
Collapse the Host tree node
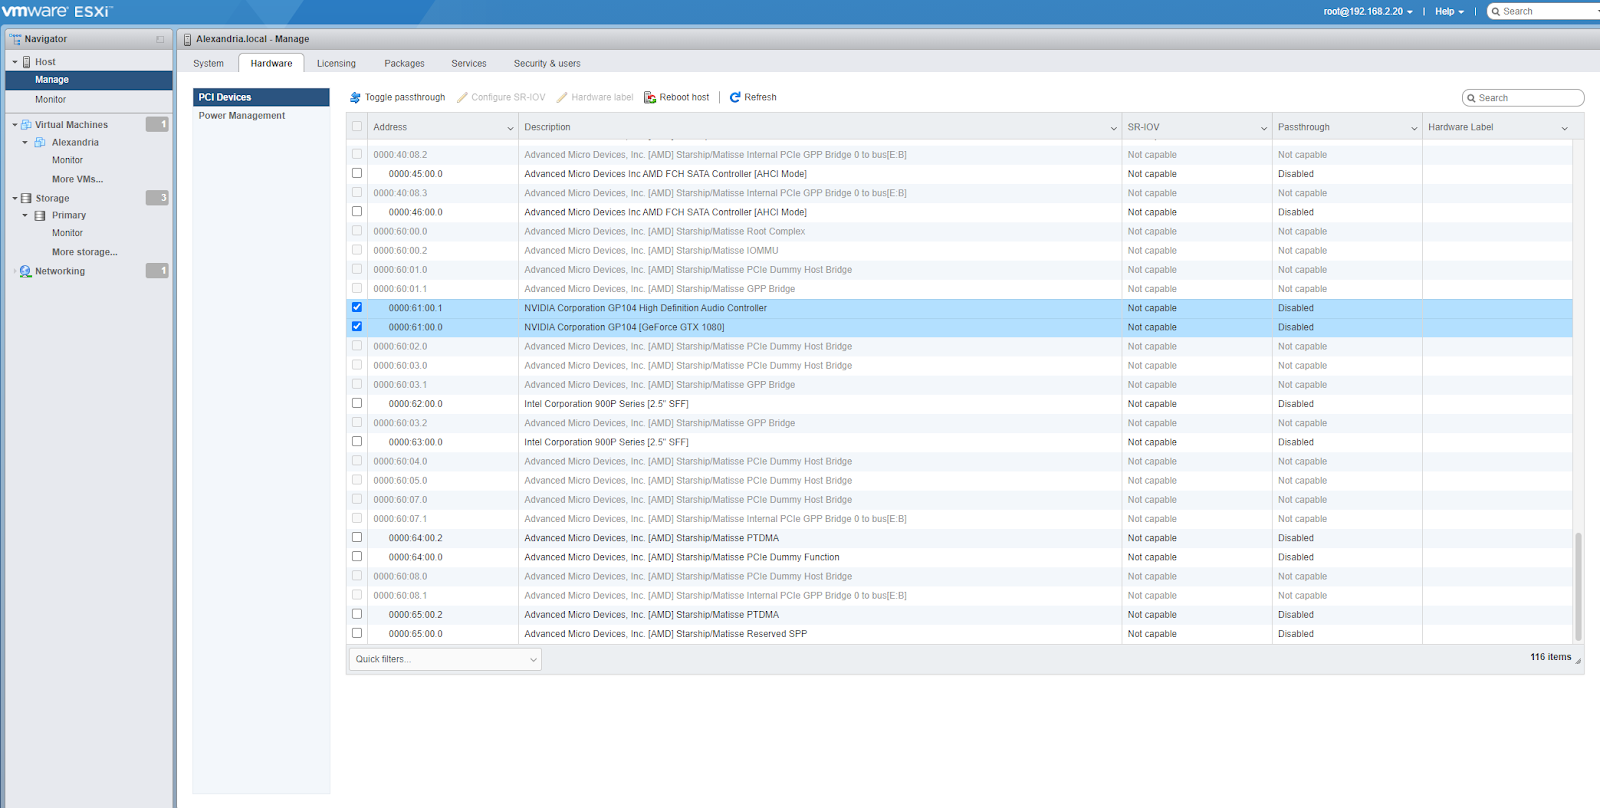tap(15, 62)
